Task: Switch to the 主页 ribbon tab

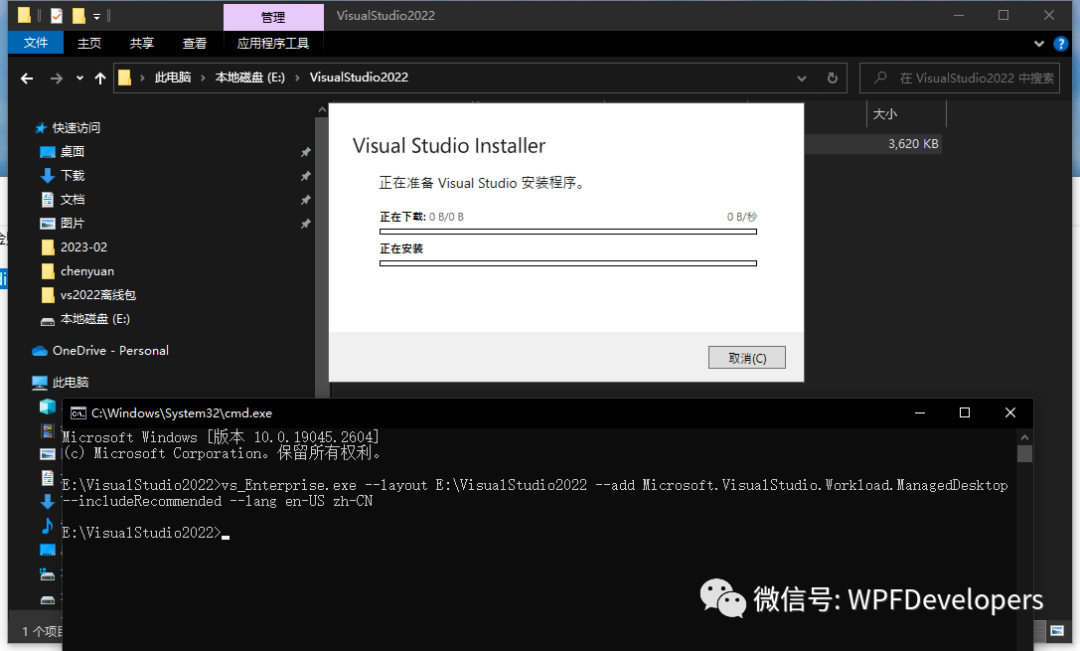Action: (89, 43)
